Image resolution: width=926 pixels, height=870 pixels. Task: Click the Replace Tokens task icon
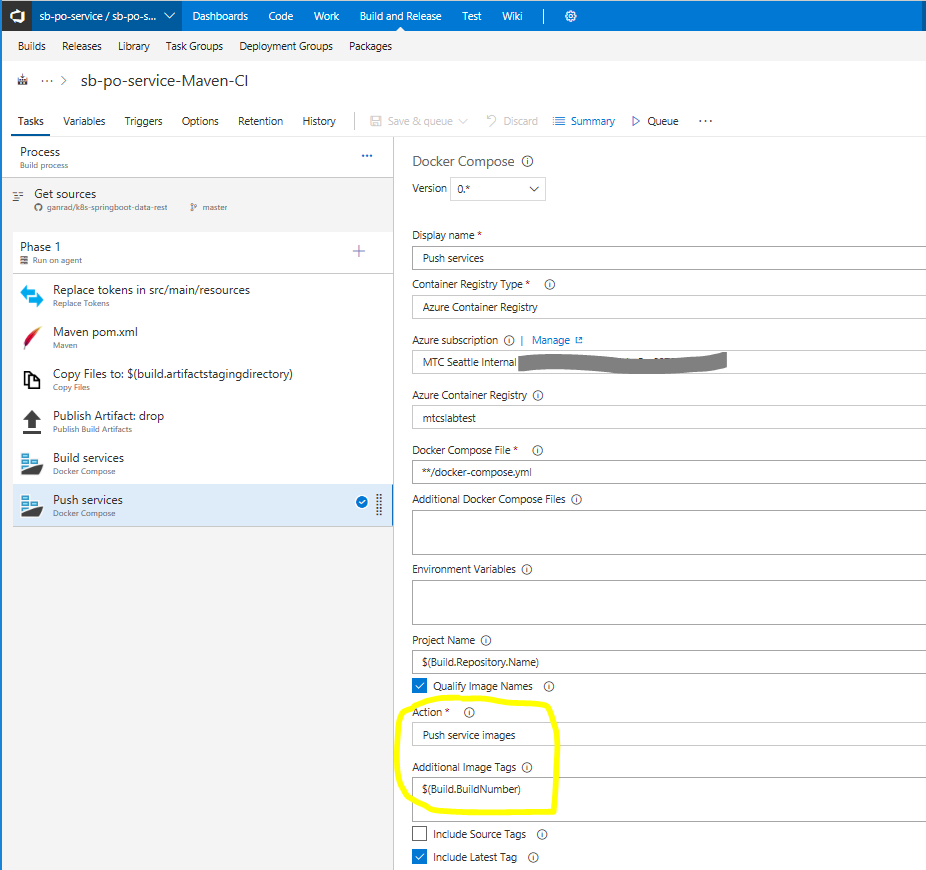pyautogui.click(x=32, y=296)
